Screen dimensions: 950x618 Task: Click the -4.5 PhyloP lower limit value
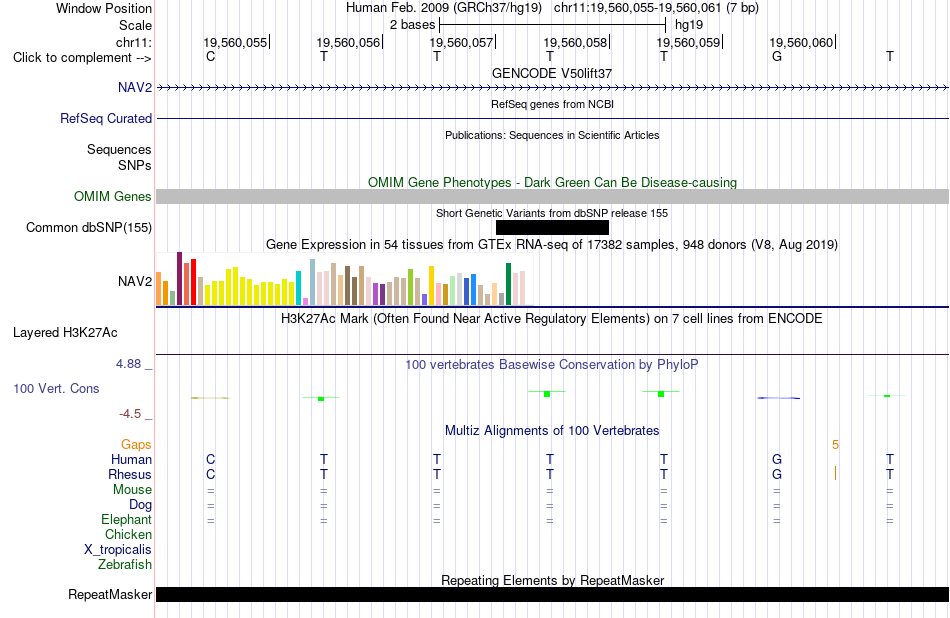pos(130,414)
